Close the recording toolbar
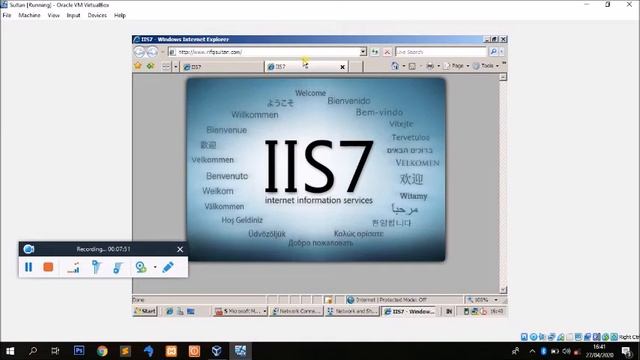Viewport: 640px width, 360px height. click(180, 249)
